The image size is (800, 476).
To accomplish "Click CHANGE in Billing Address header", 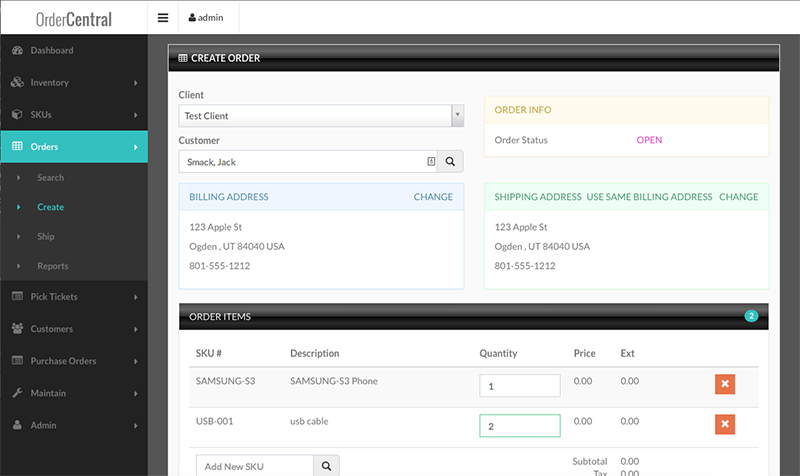I will coord(433,197).
